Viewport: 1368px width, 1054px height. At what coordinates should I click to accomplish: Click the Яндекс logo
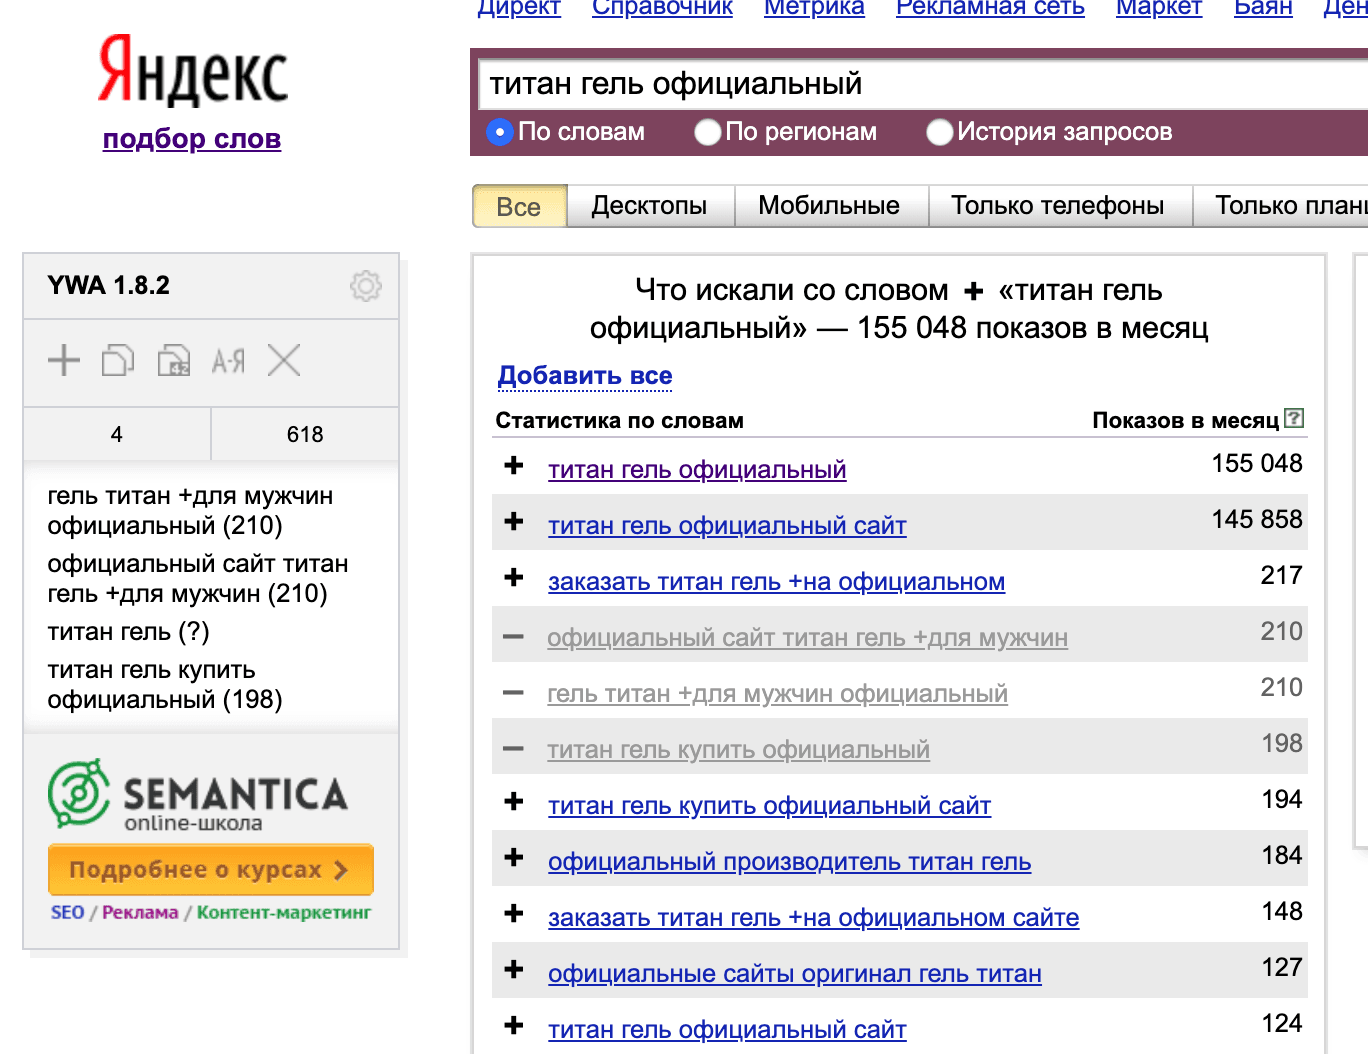click(192, 70)
